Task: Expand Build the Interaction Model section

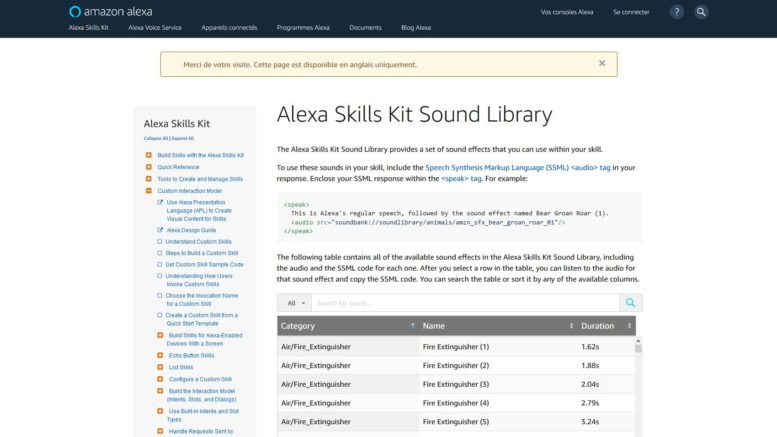Action: [160, 391]
